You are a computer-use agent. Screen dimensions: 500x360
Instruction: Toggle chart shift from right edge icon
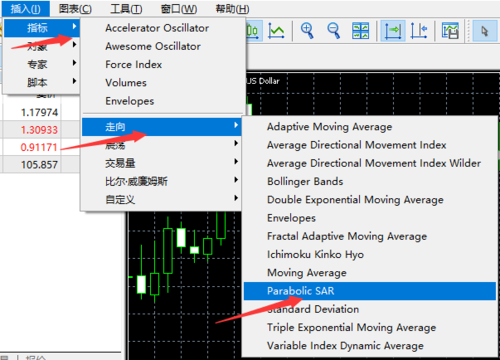pyautogui.click(x=419, y=31)
